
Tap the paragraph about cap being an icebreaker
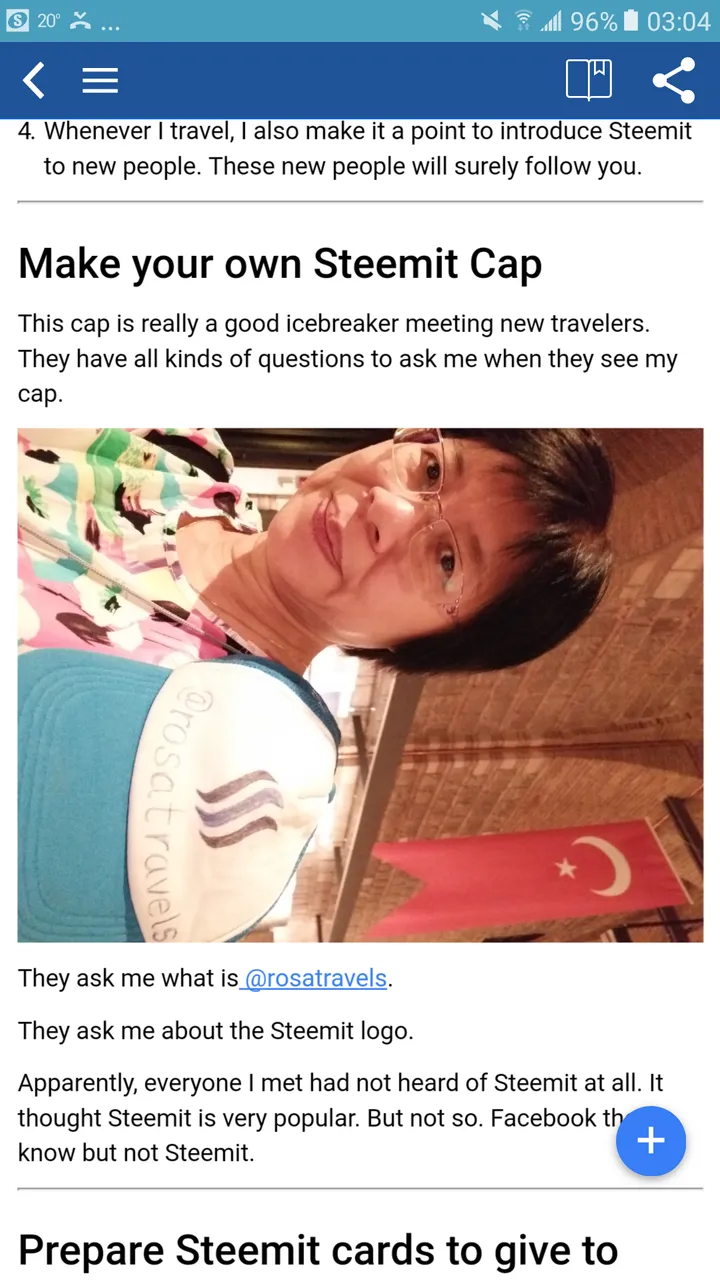(348, 359)
